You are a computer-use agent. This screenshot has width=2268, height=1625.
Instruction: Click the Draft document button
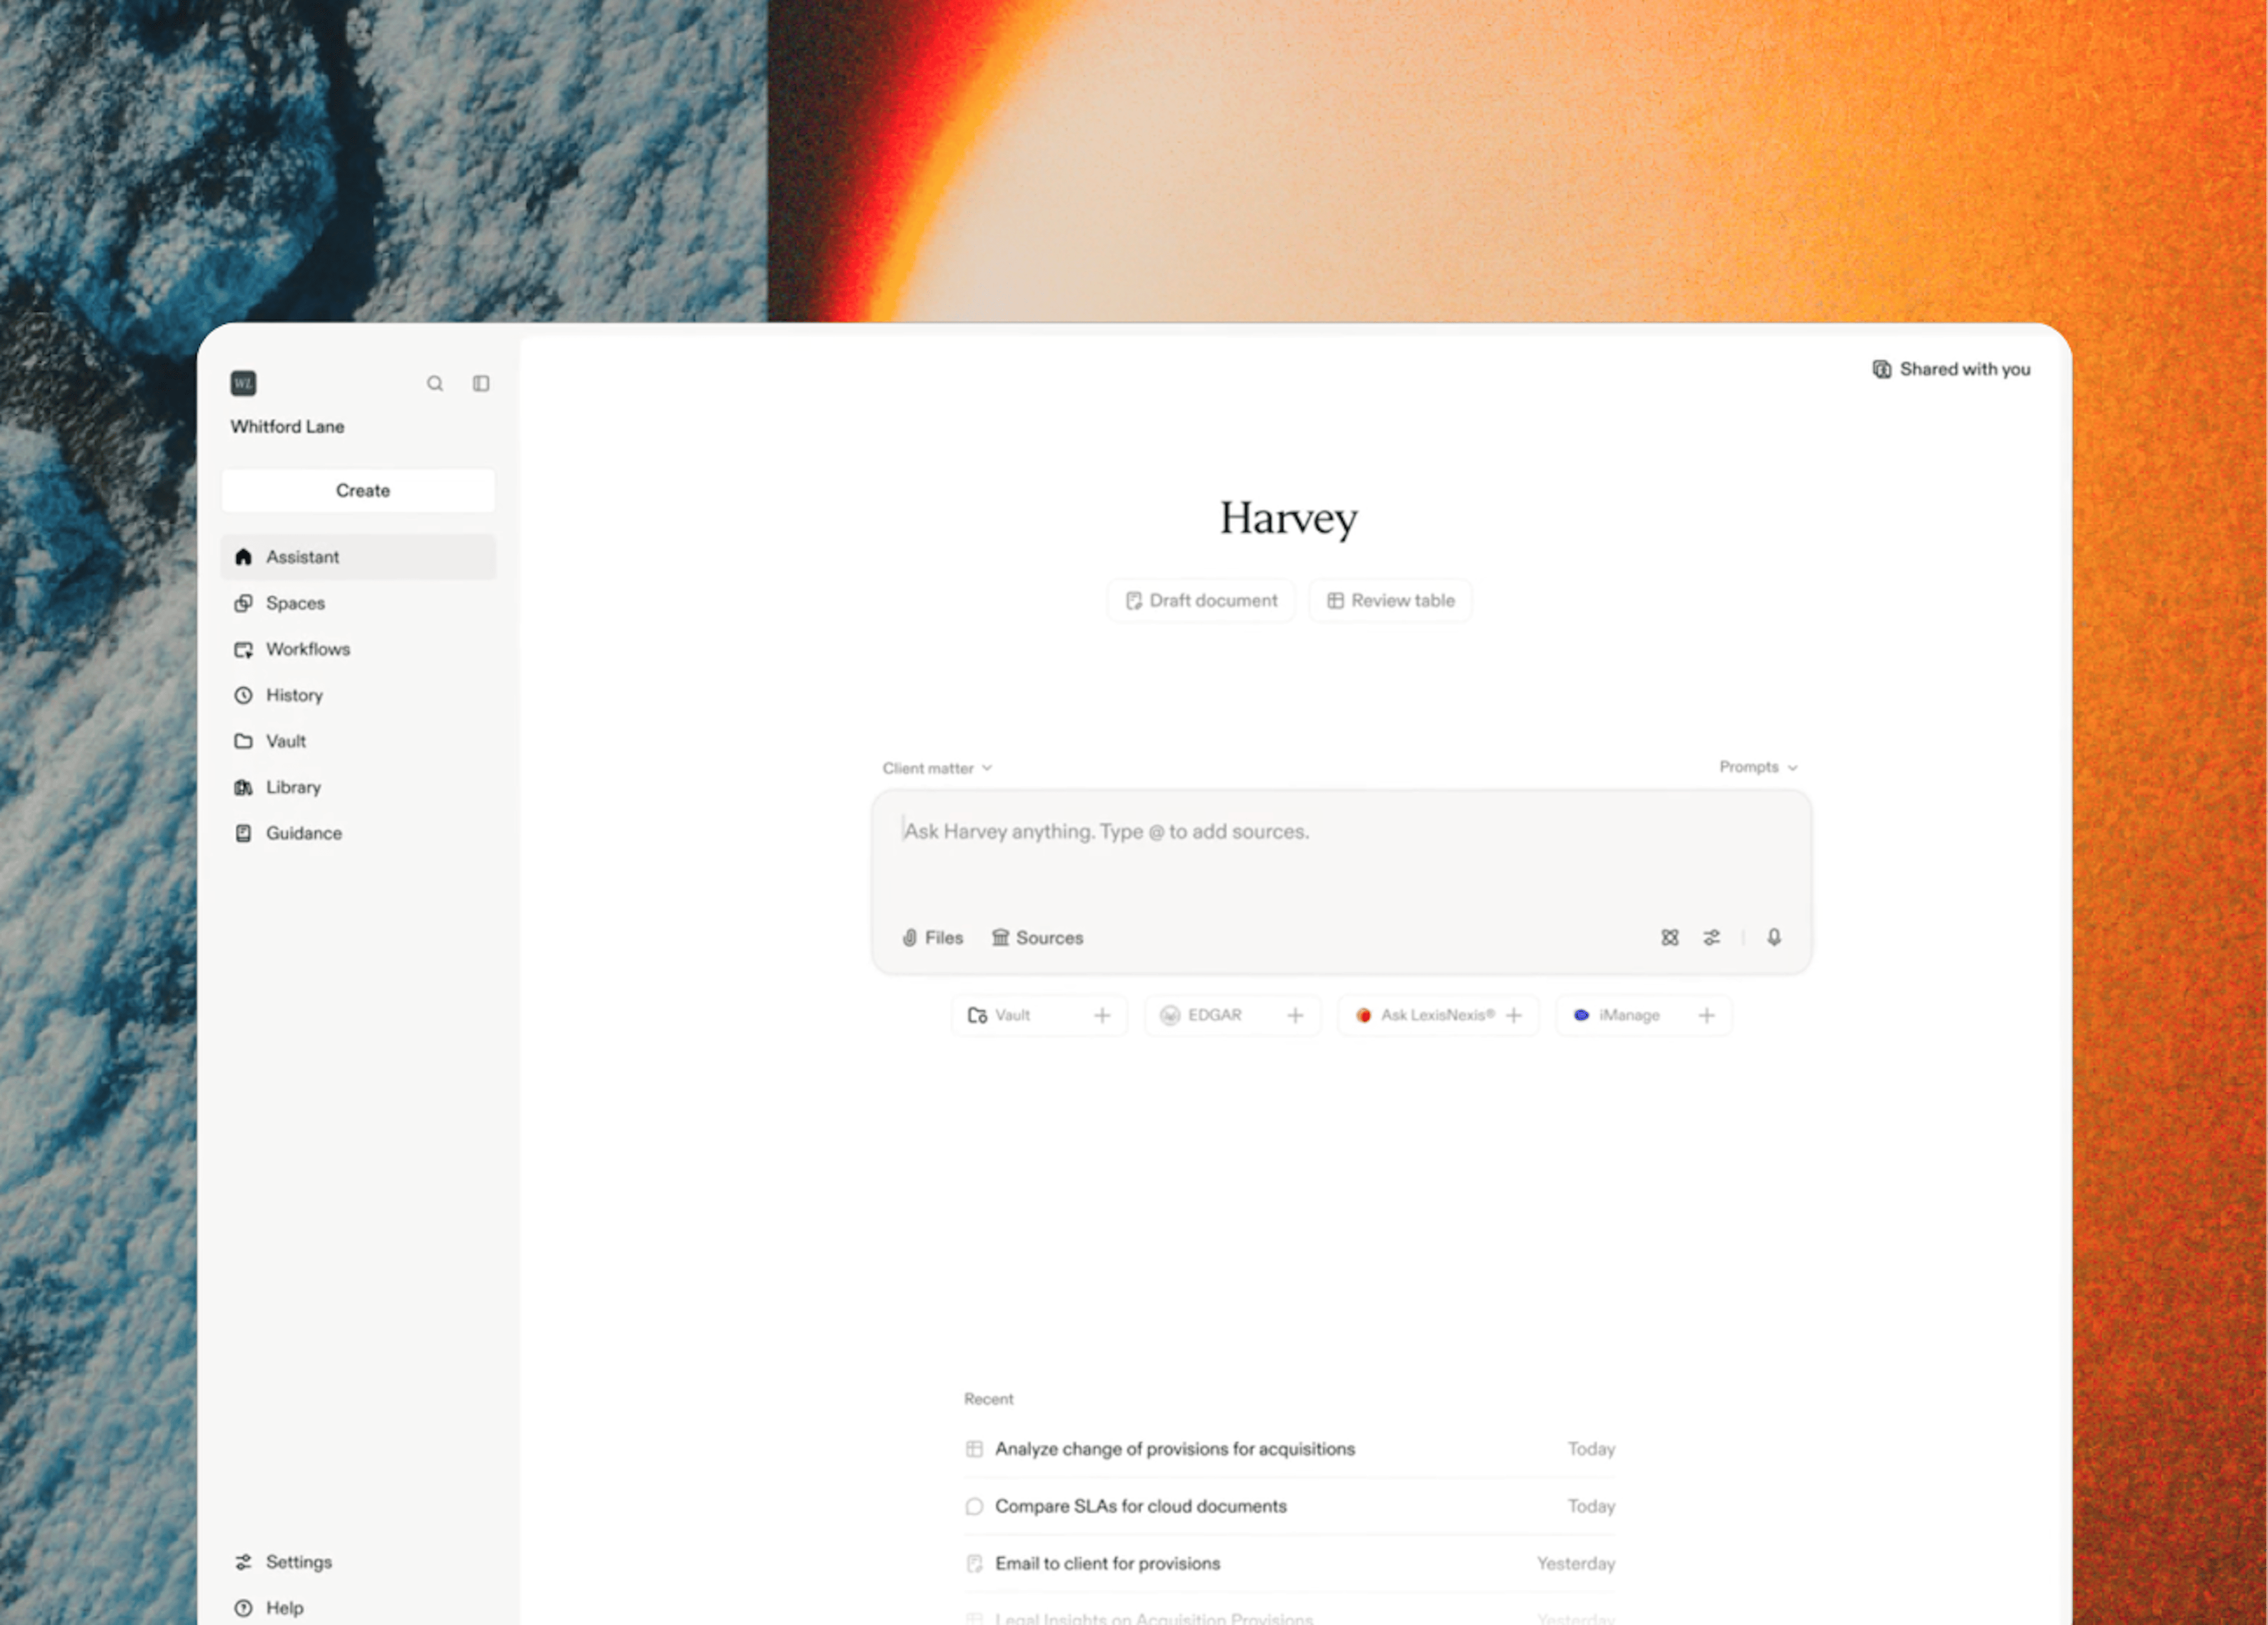pos(1201,600)
